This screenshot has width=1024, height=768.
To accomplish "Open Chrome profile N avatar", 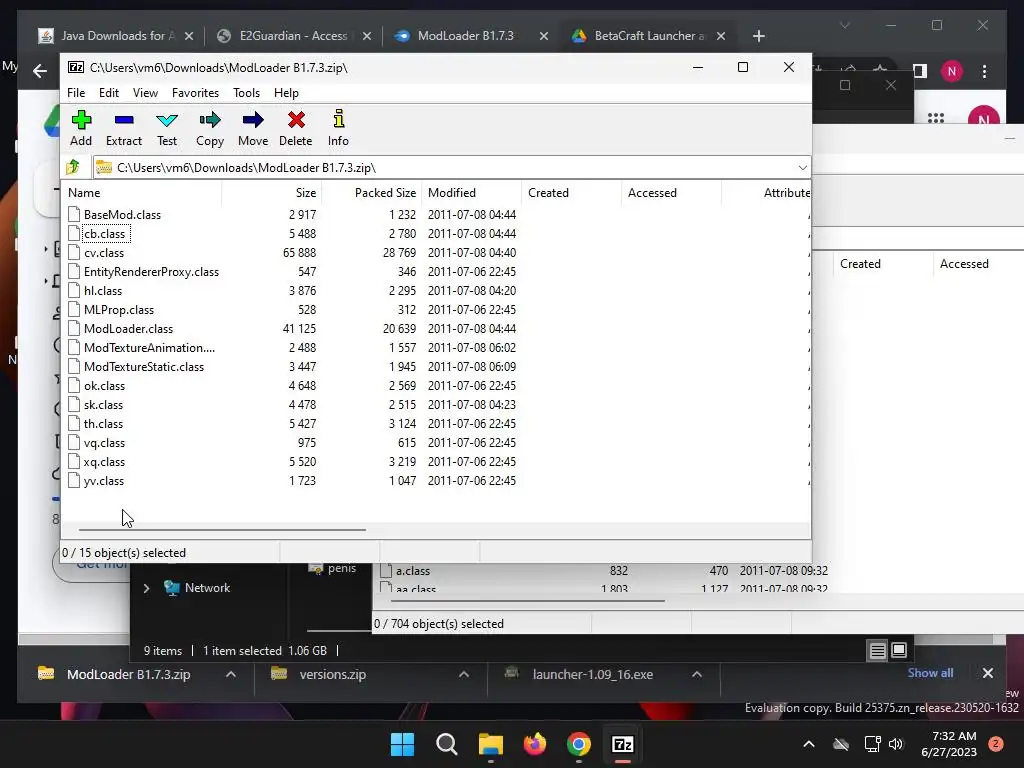I will [x=952, y=71].
